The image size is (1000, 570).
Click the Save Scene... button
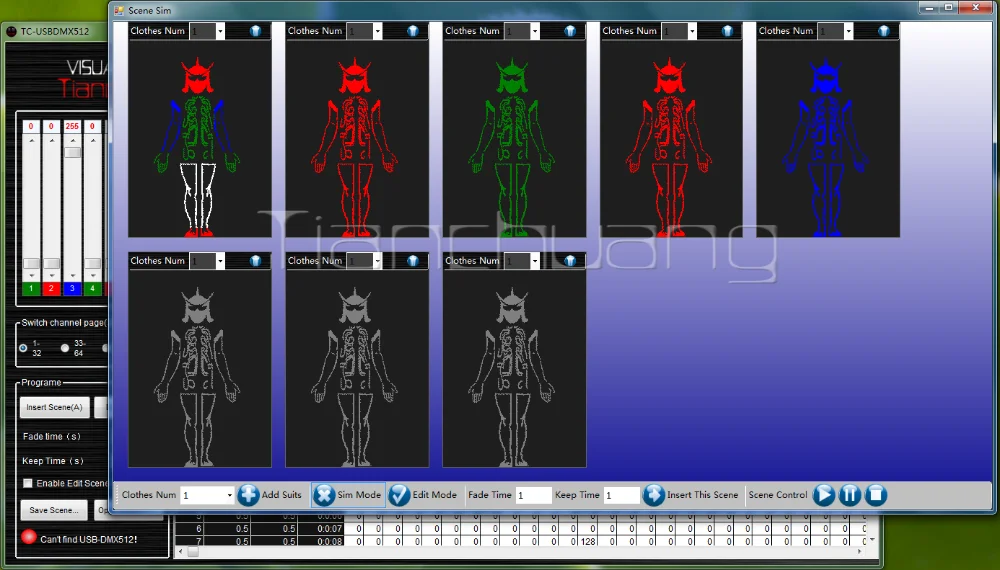[x=54, y=510]
